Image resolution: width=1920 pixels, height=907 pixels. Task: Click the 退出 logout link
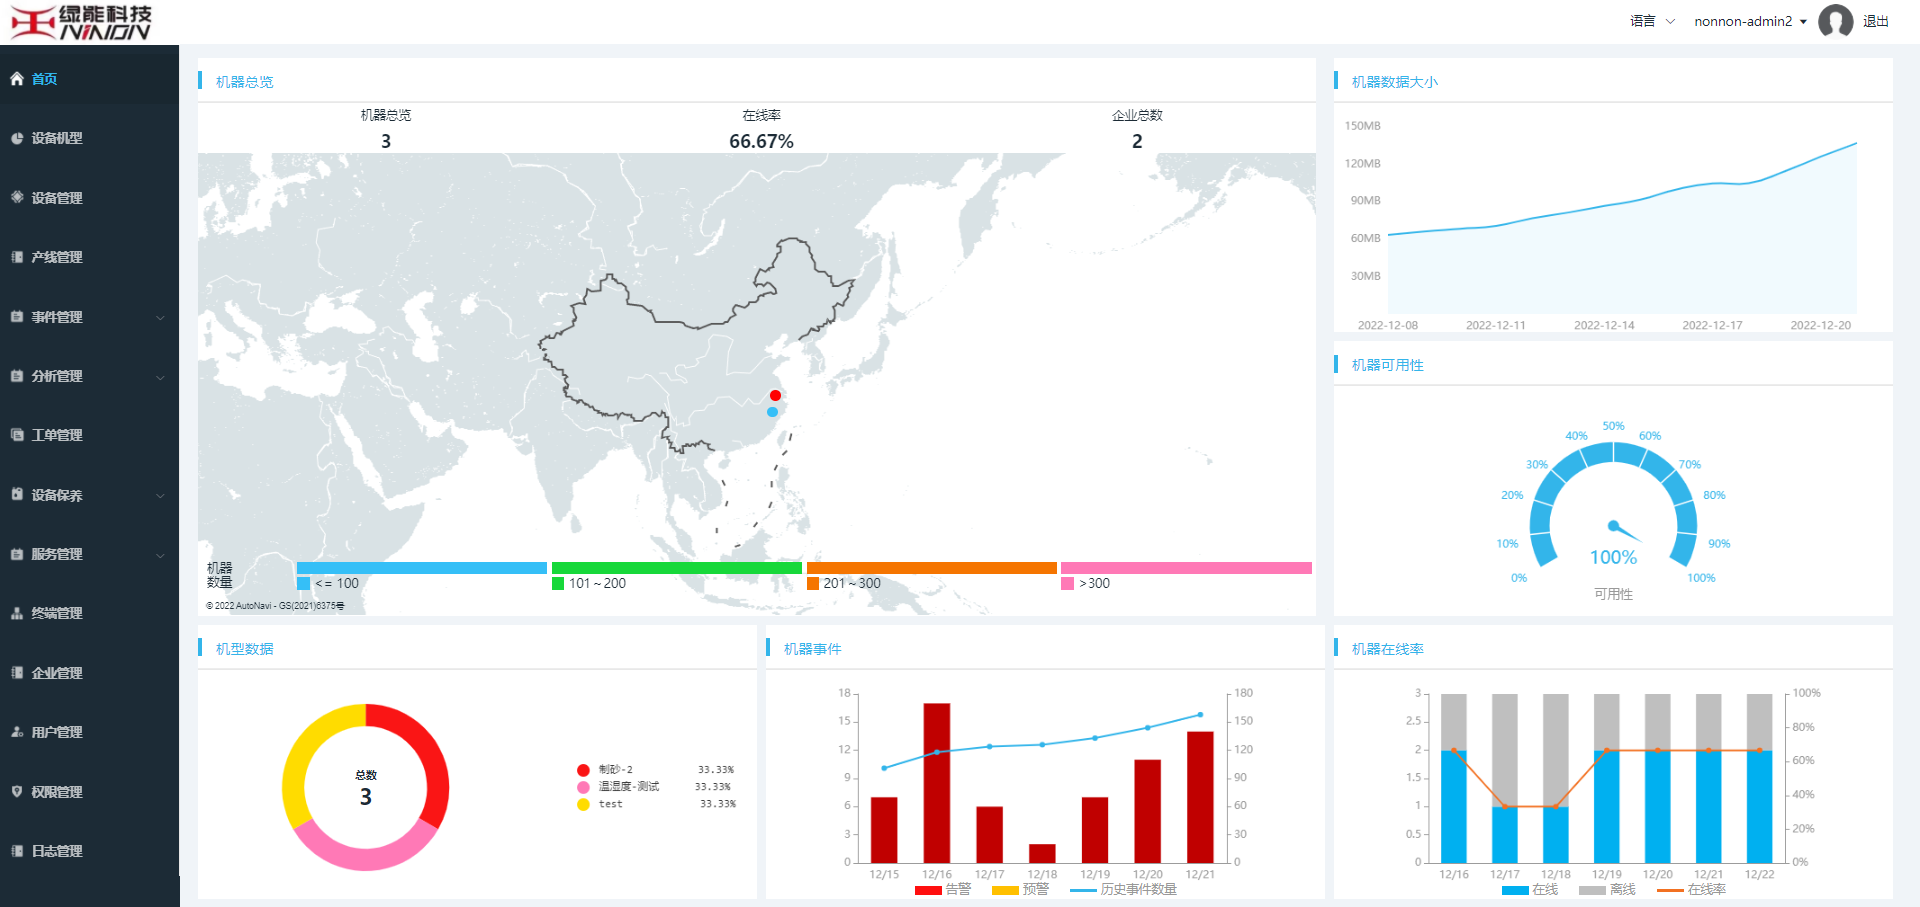pyautogui.click(x=1876, y=21)
